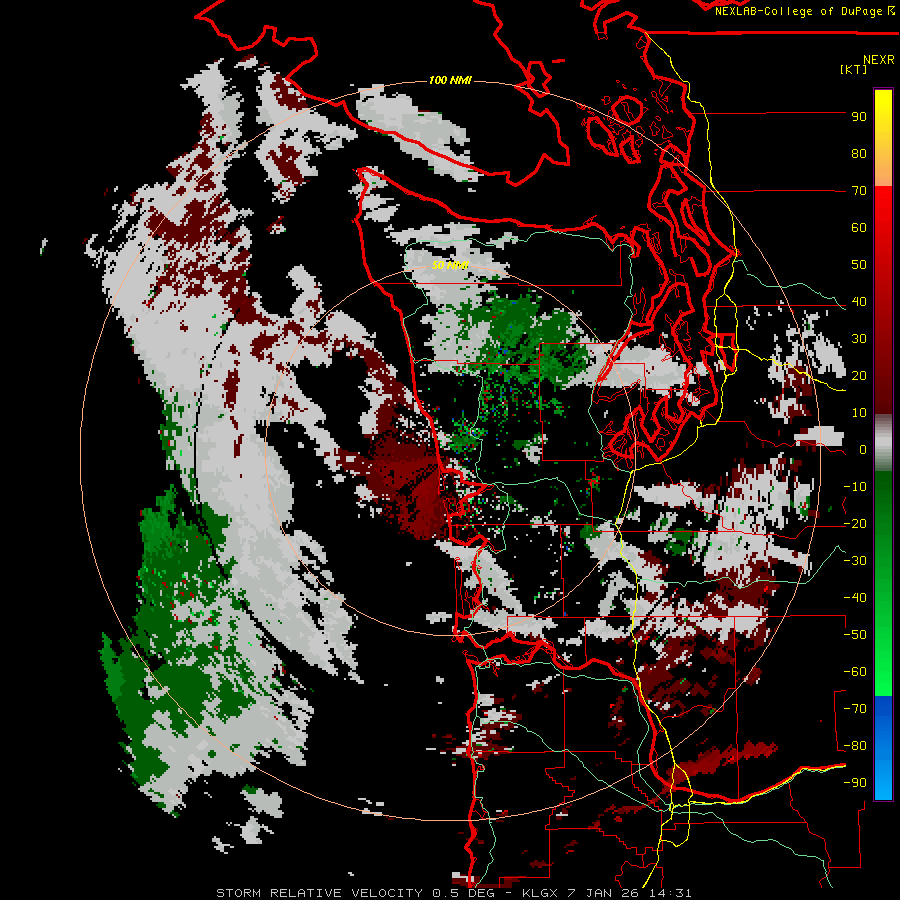Select the 0 knot scale label

pyautogui.click(x=863, y=450)
